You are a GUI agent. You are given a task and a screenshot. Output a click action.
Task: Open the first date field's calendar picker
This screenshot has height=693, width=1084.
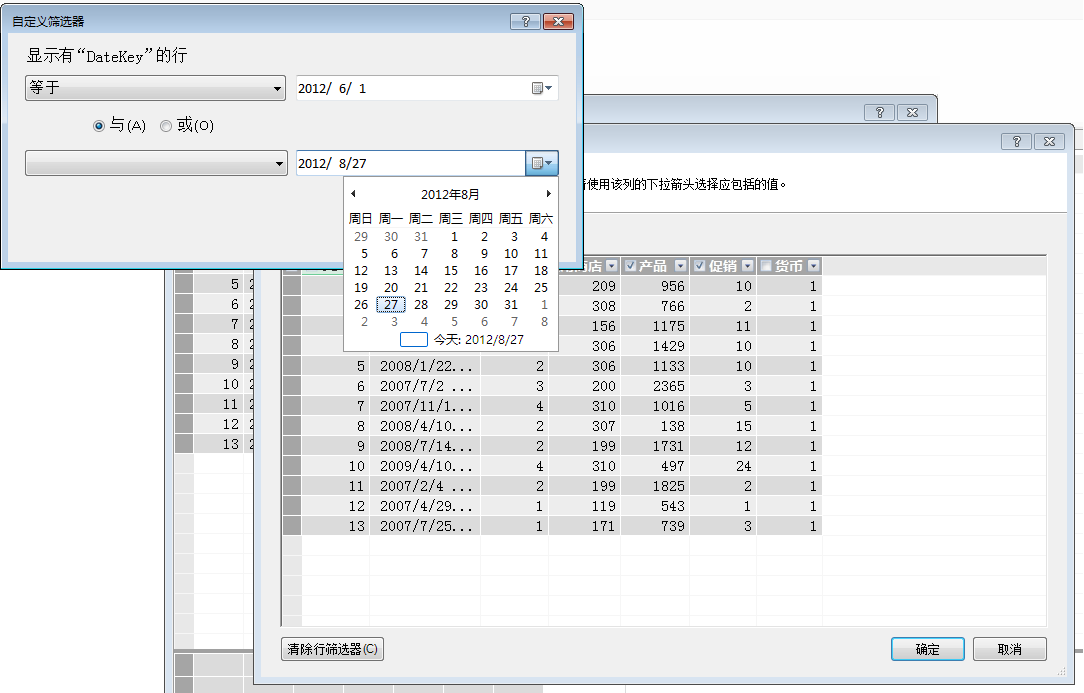click(x=541, y=89)
